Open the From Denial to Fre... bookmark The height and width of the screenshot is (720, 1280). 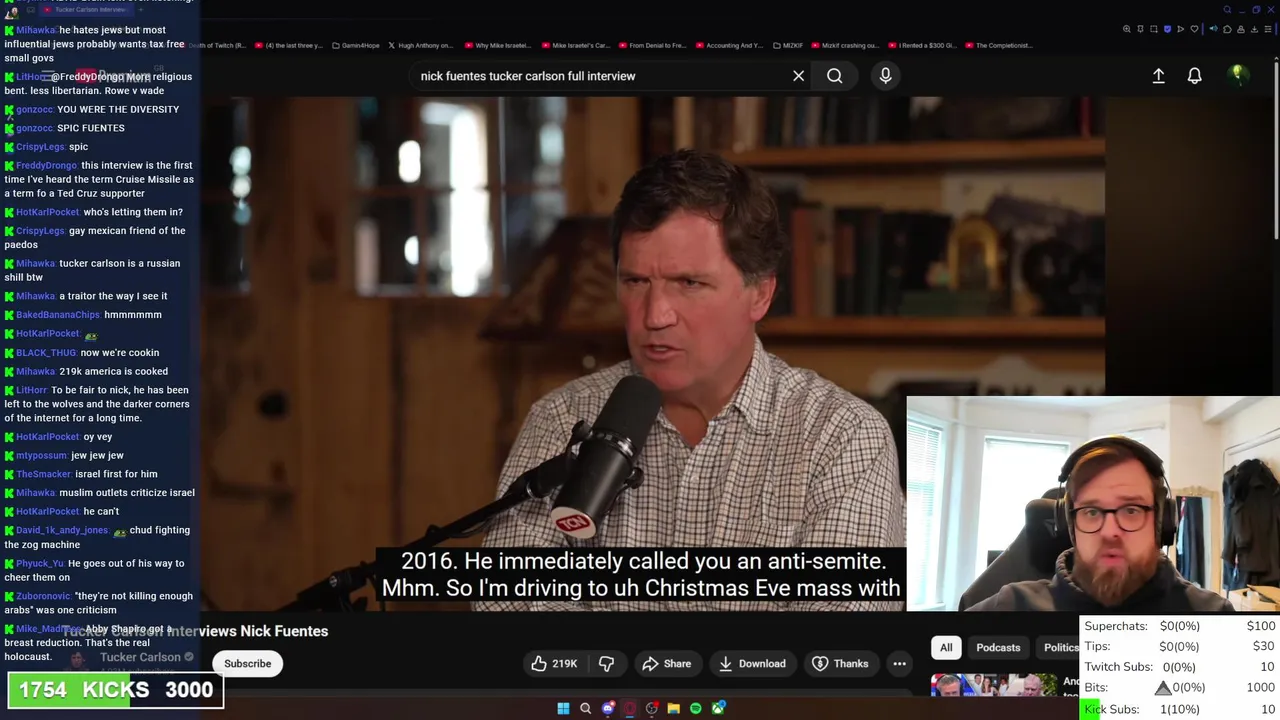point(653,45)
